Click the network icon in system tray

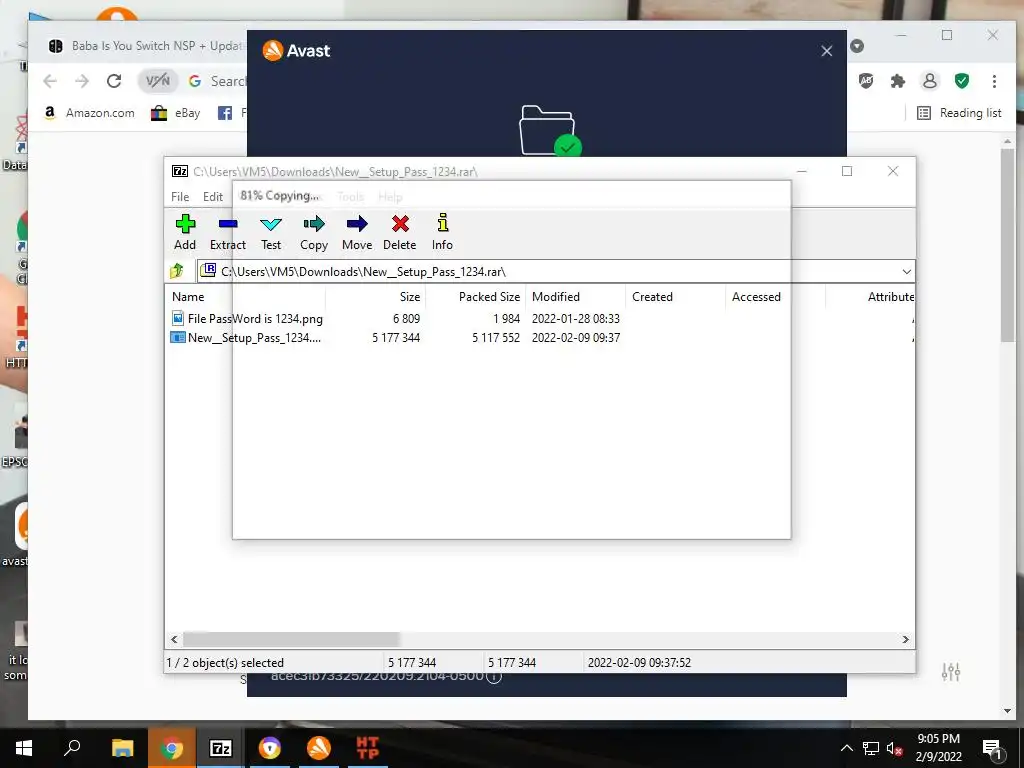pos(871,748)
